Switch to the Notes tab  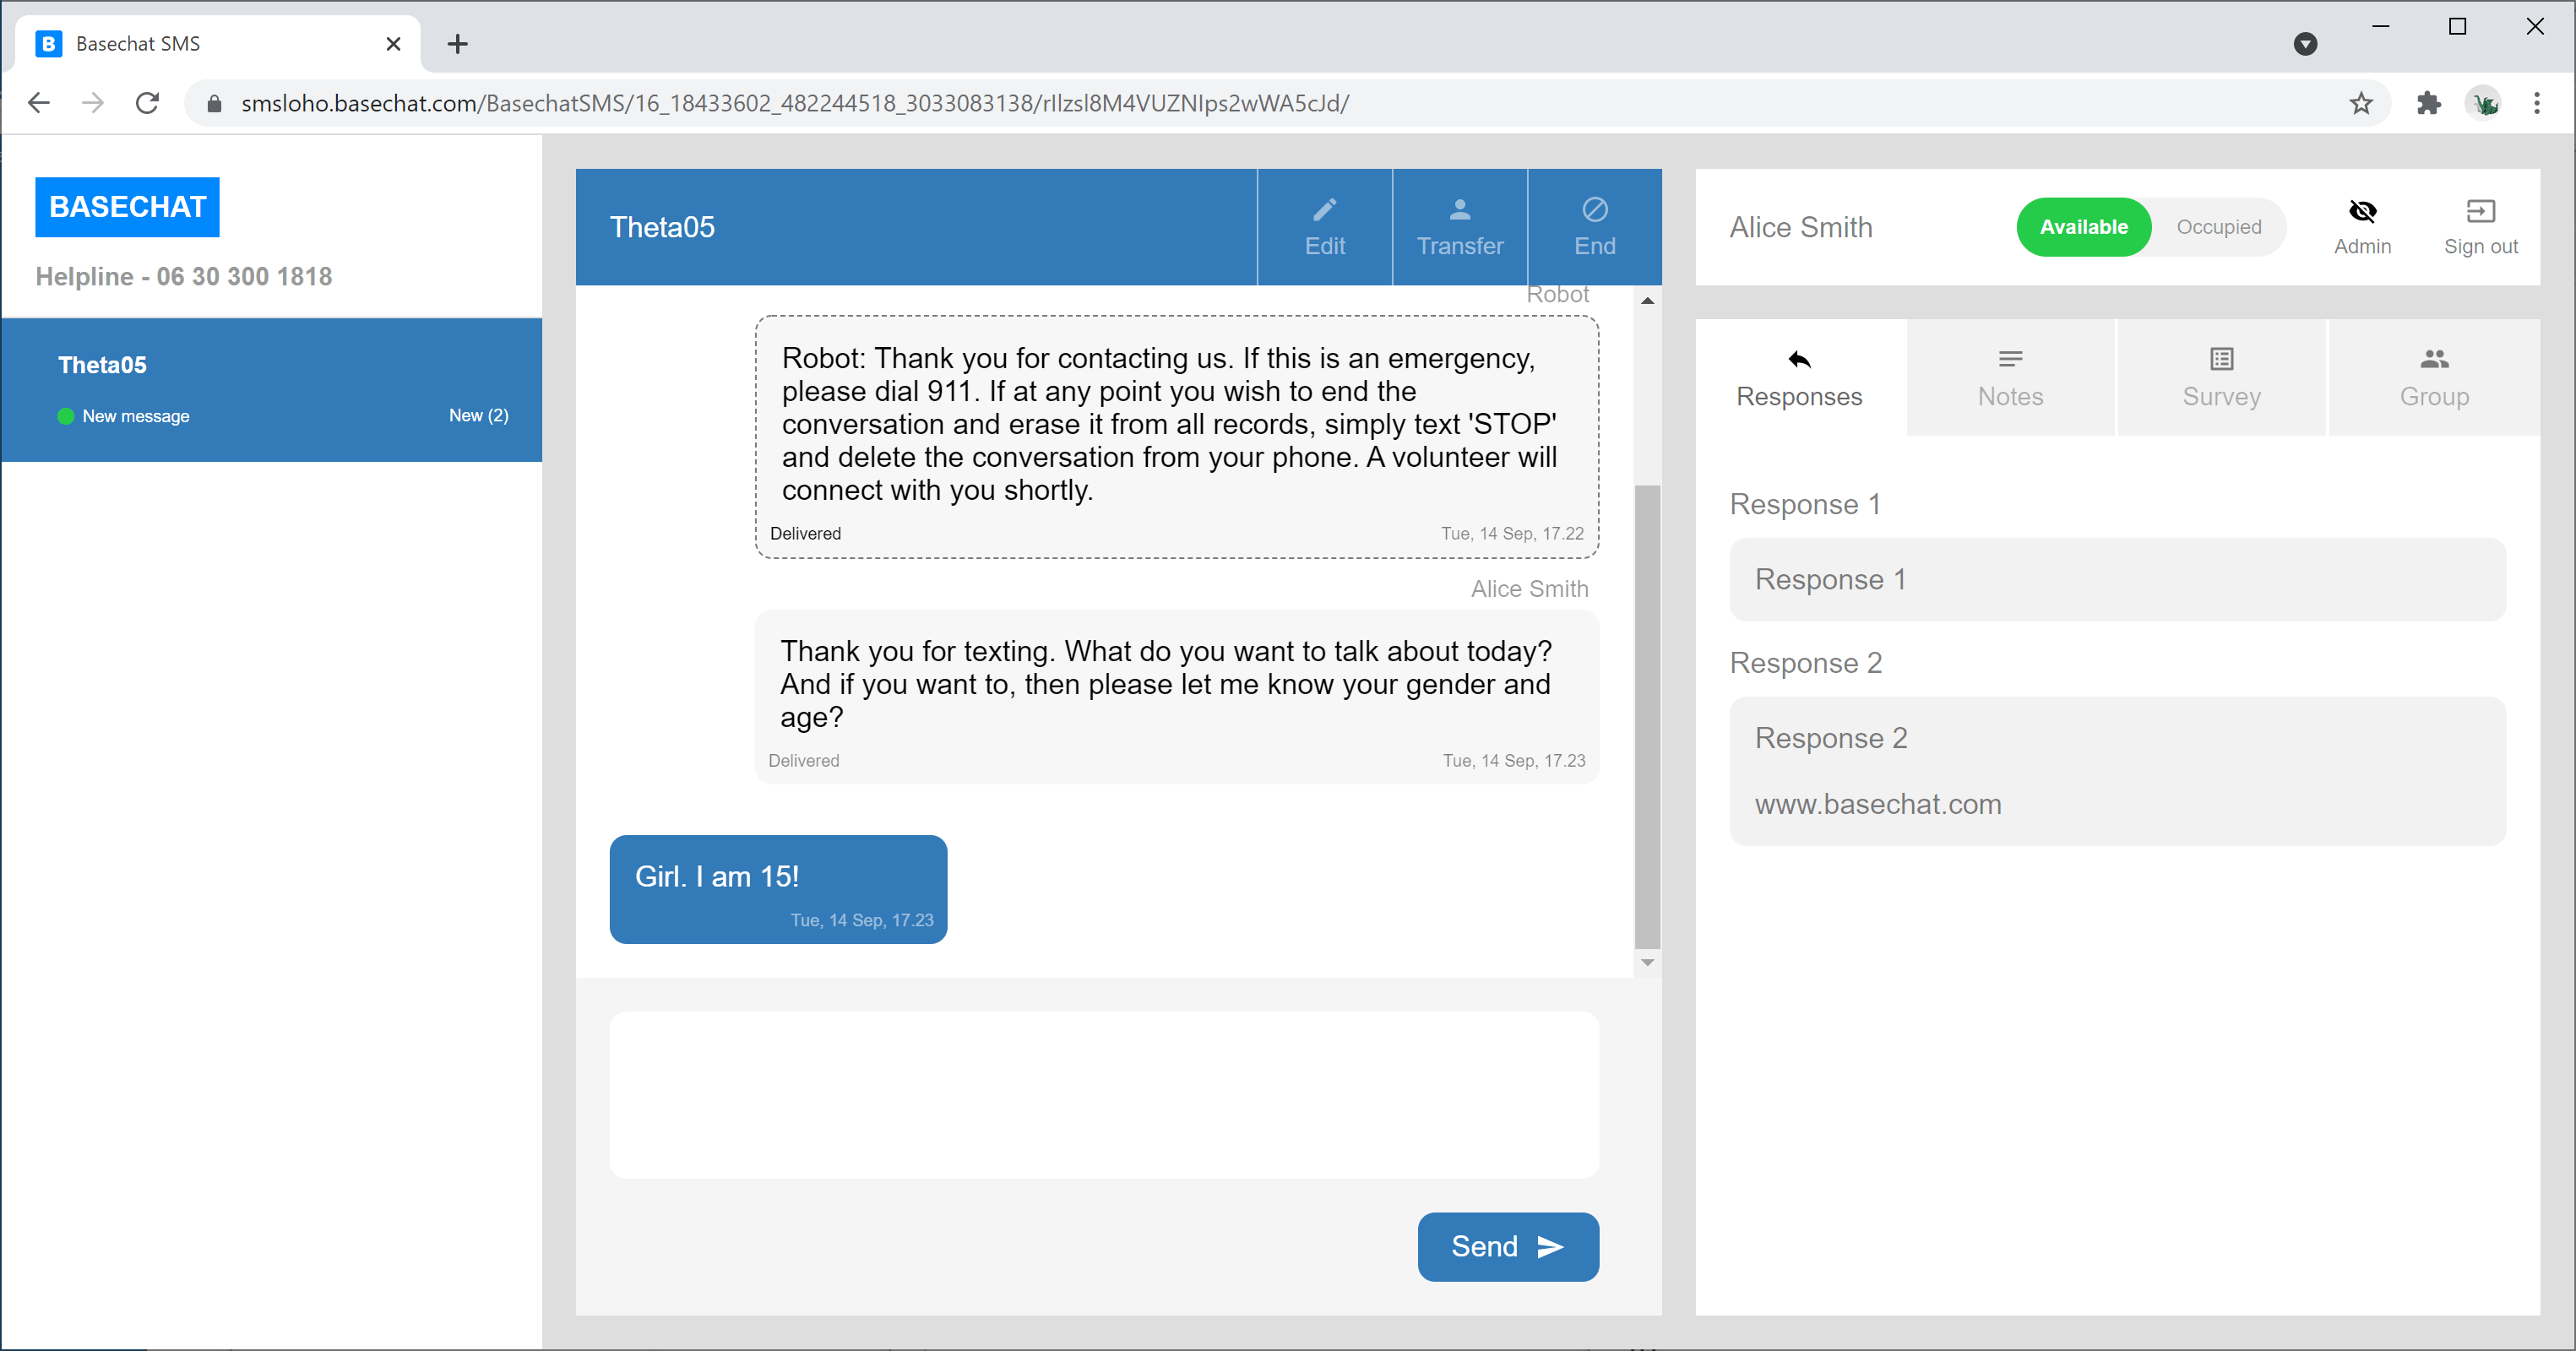point(2010,378)
